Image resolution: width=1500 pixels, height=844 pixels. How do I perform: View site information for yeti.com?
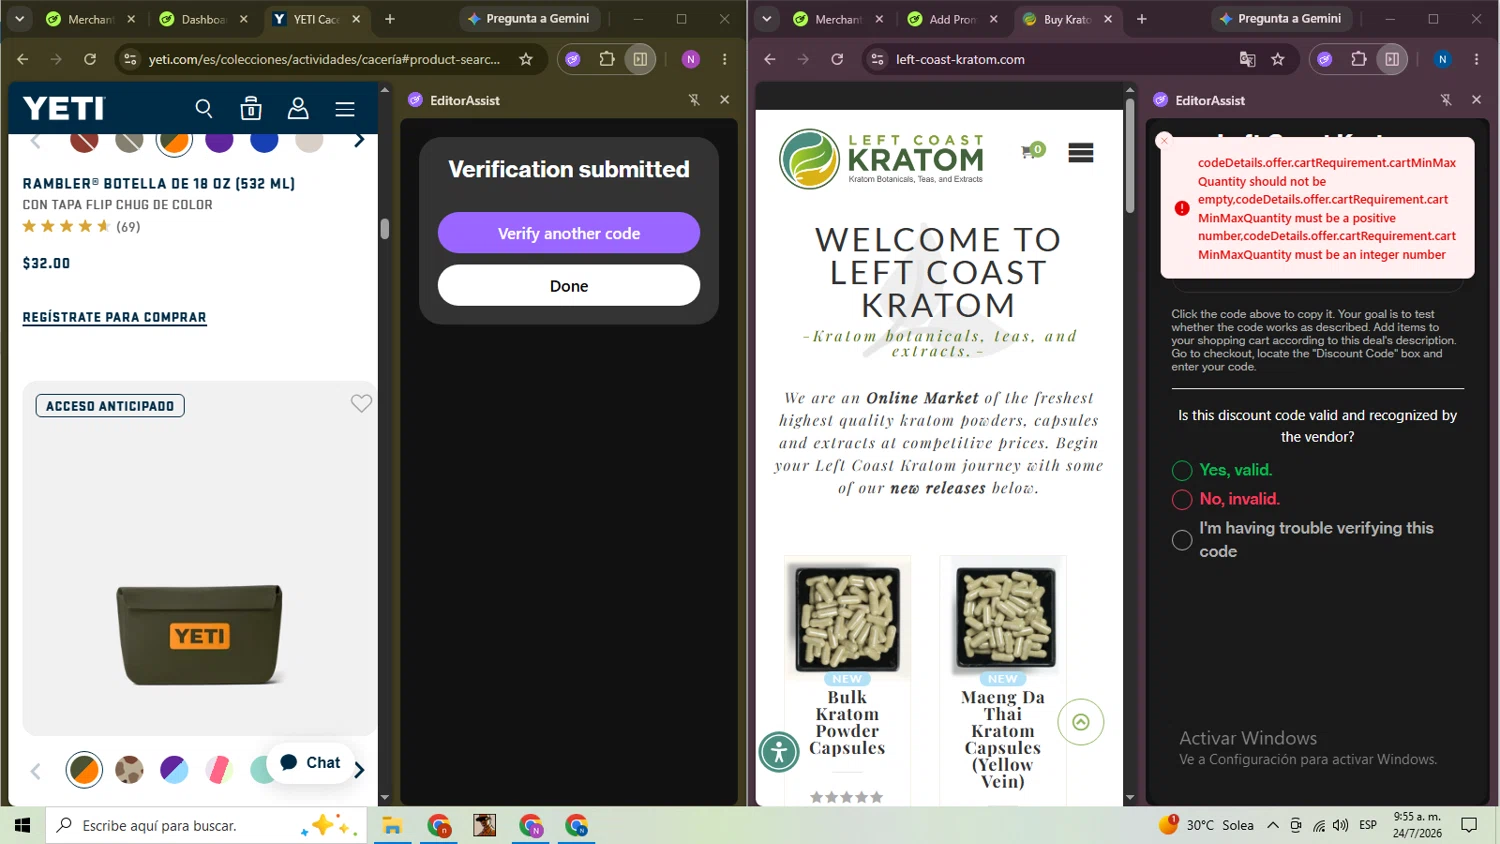(130, 59)
